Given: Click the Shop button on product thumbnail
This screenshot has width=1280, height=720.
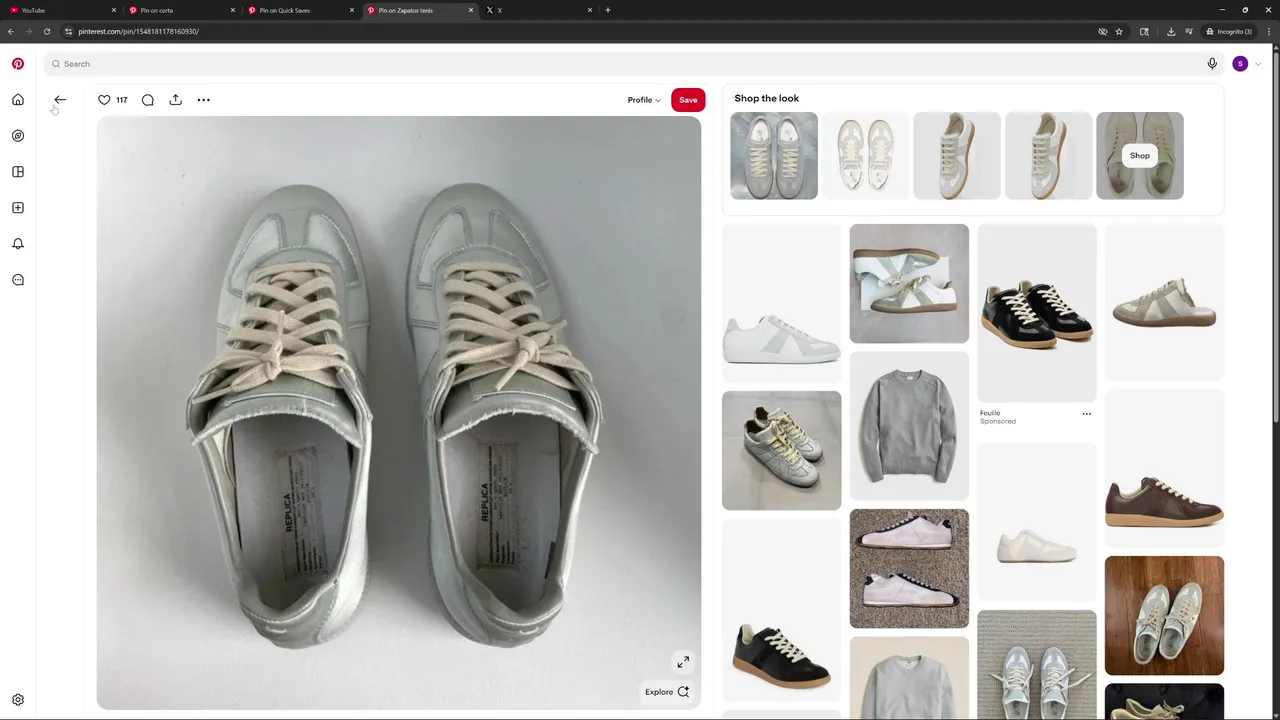Looking at the screenshot, I should tap(1140, 156).
